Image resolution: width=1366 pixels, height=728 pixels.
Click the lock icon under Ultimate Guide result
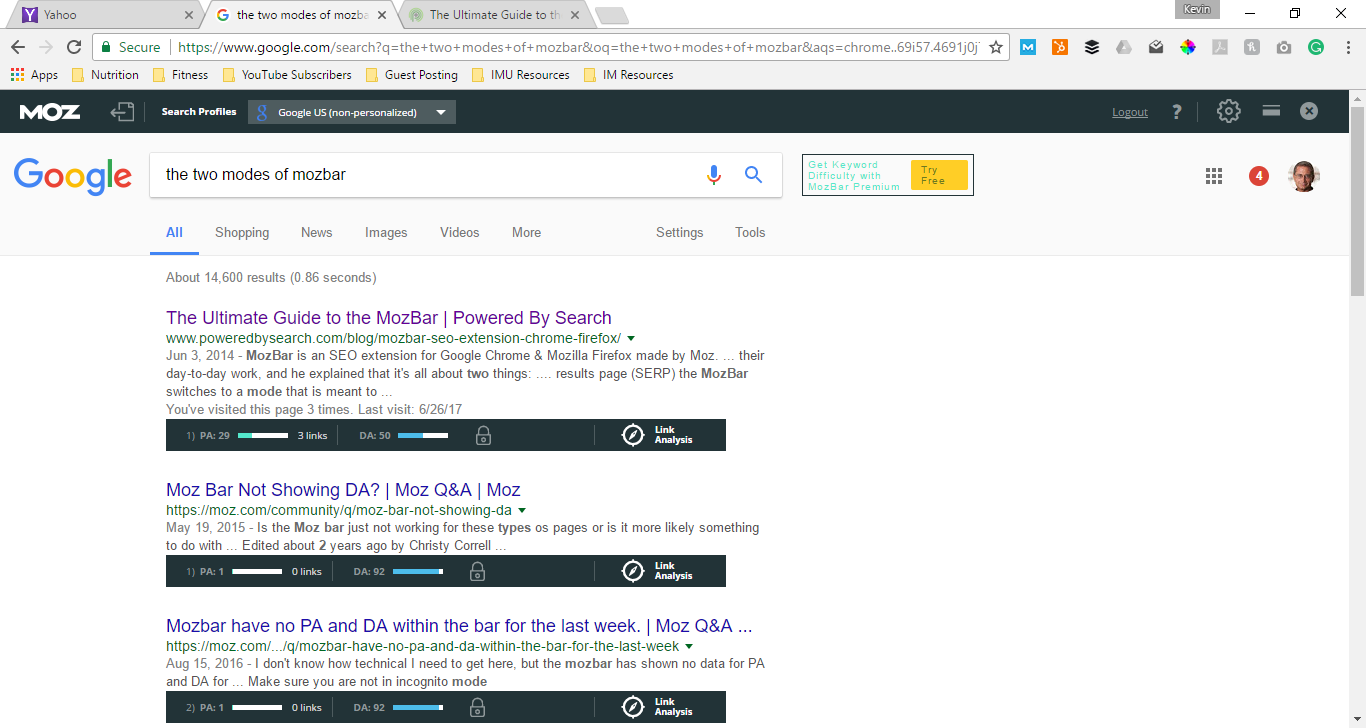(x=483, y=436)
